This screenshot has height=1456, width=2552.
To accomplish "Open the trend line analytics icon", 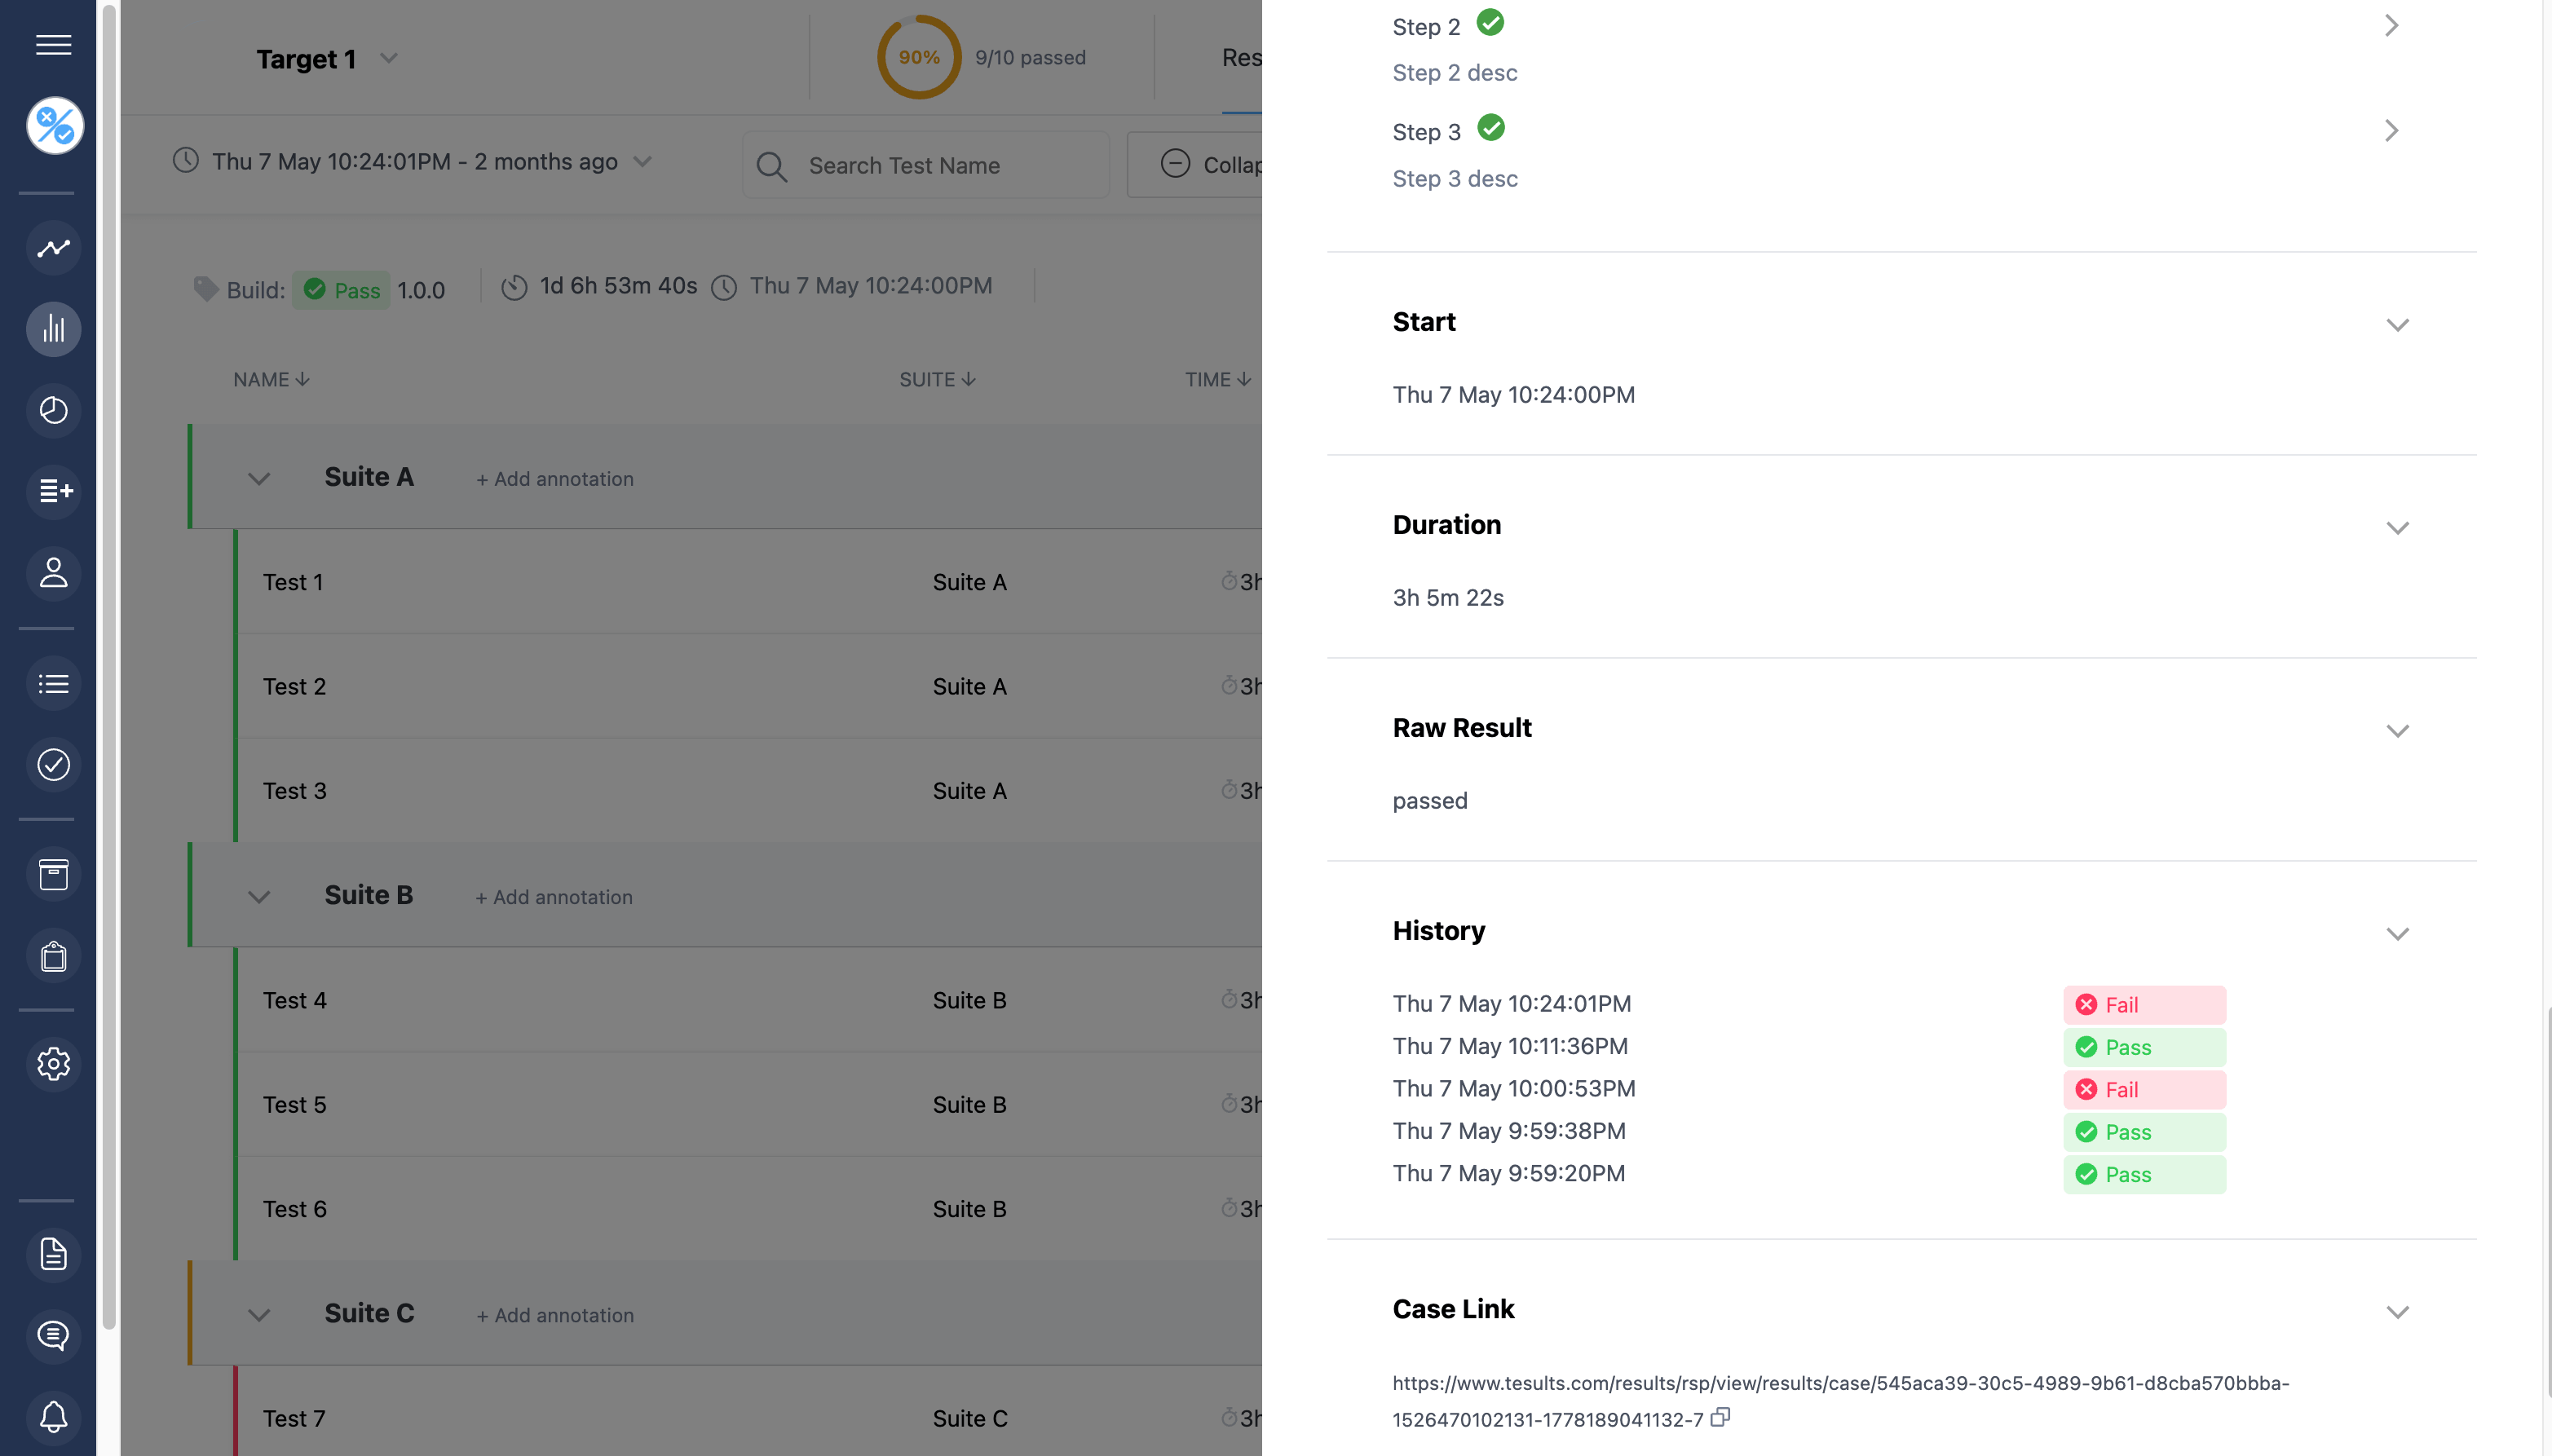I will tap(53, 248).
